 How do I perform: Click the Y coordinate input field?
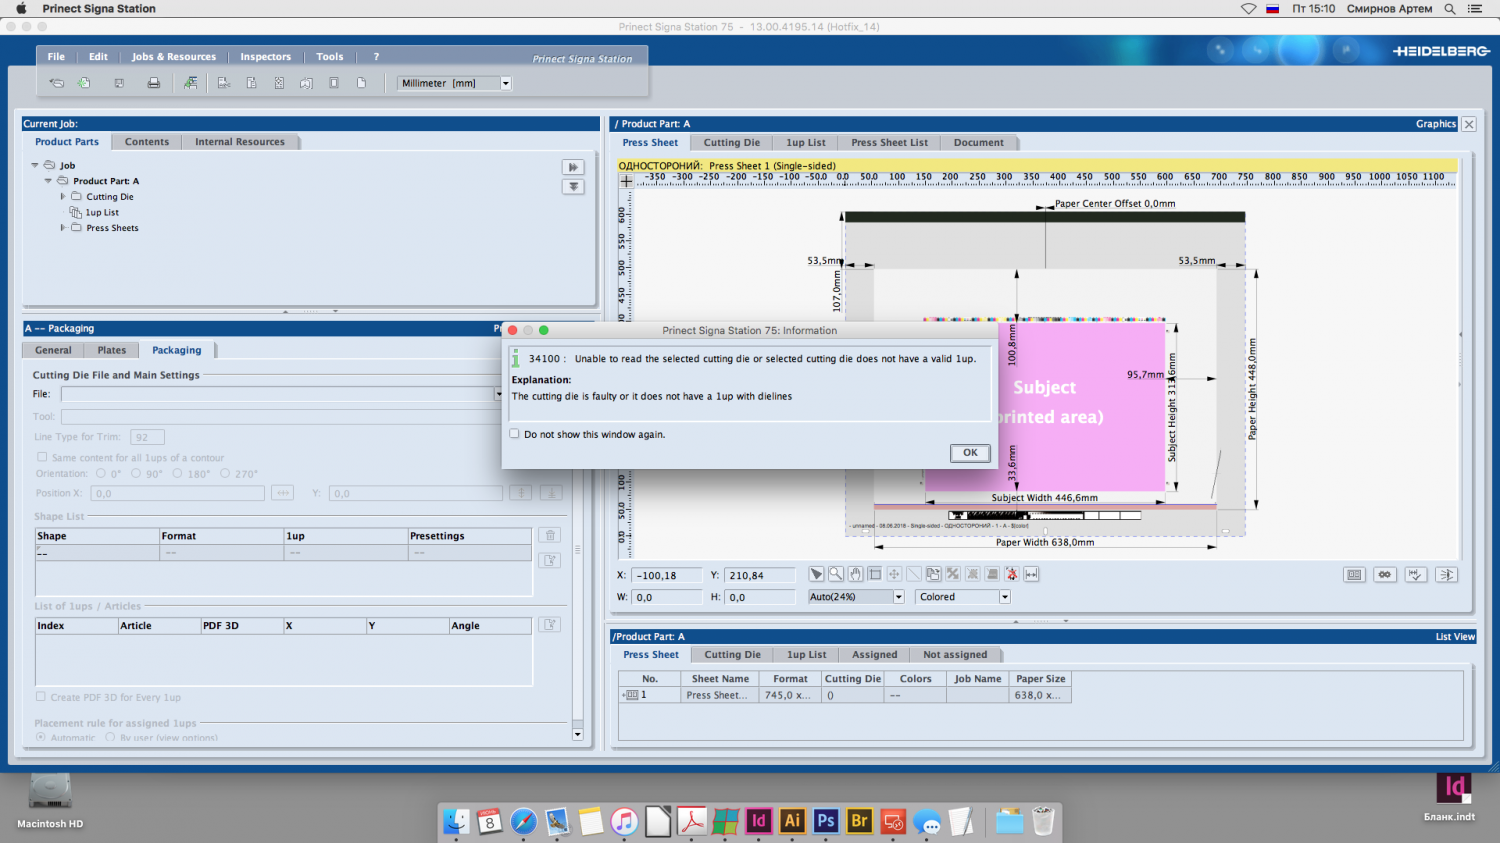[x=759, y=575]
